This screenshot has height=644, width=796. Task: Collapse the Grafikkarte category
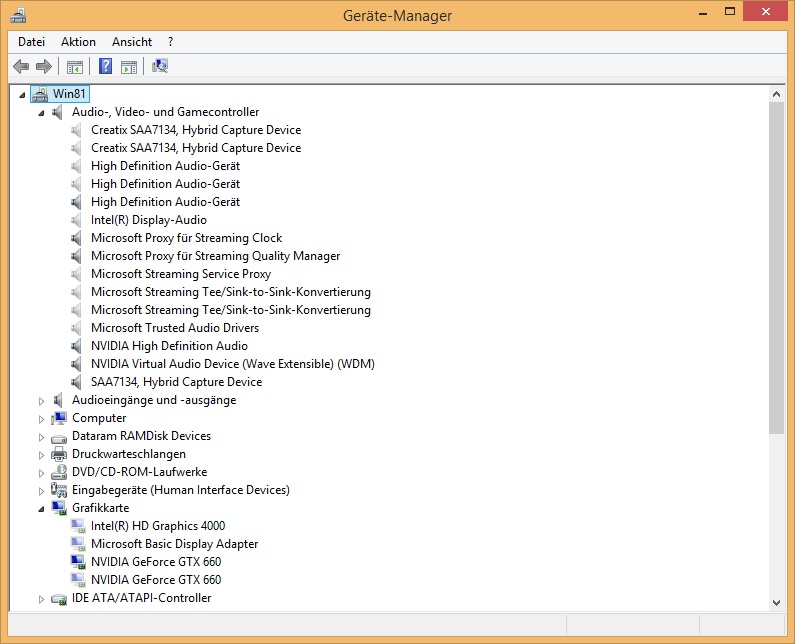(41, 509)
